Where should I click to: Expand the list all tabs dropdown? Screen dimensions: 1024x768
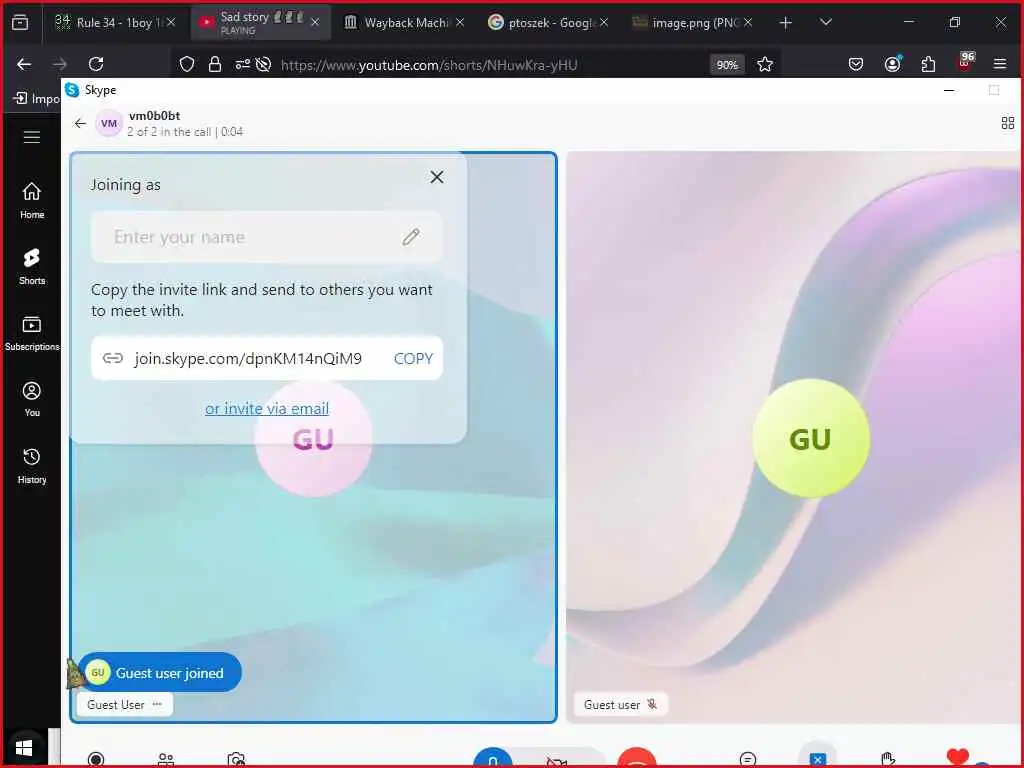[x=825, y=22]
